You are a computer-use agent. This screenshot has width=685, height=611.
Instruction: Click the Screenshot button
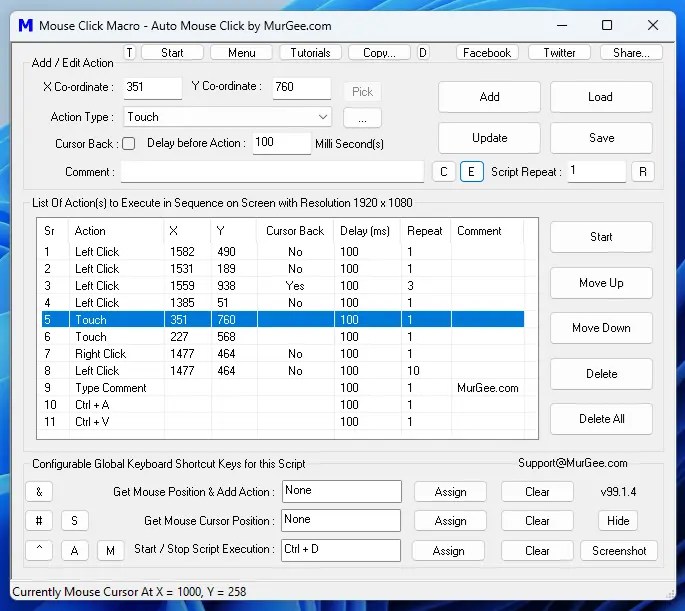(x=619, y=550)
